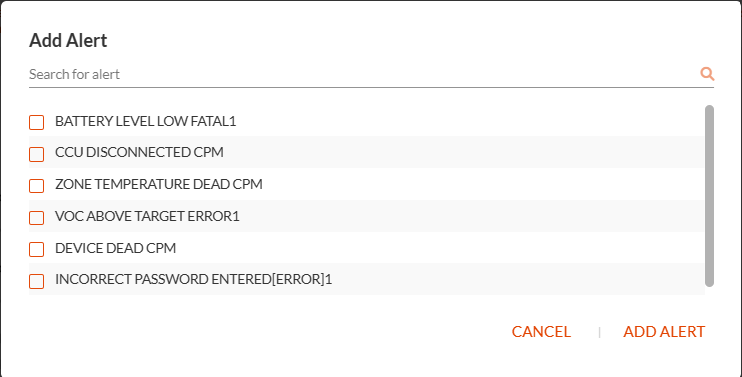
Task: Click the CANCEL button
Action: 541,332
